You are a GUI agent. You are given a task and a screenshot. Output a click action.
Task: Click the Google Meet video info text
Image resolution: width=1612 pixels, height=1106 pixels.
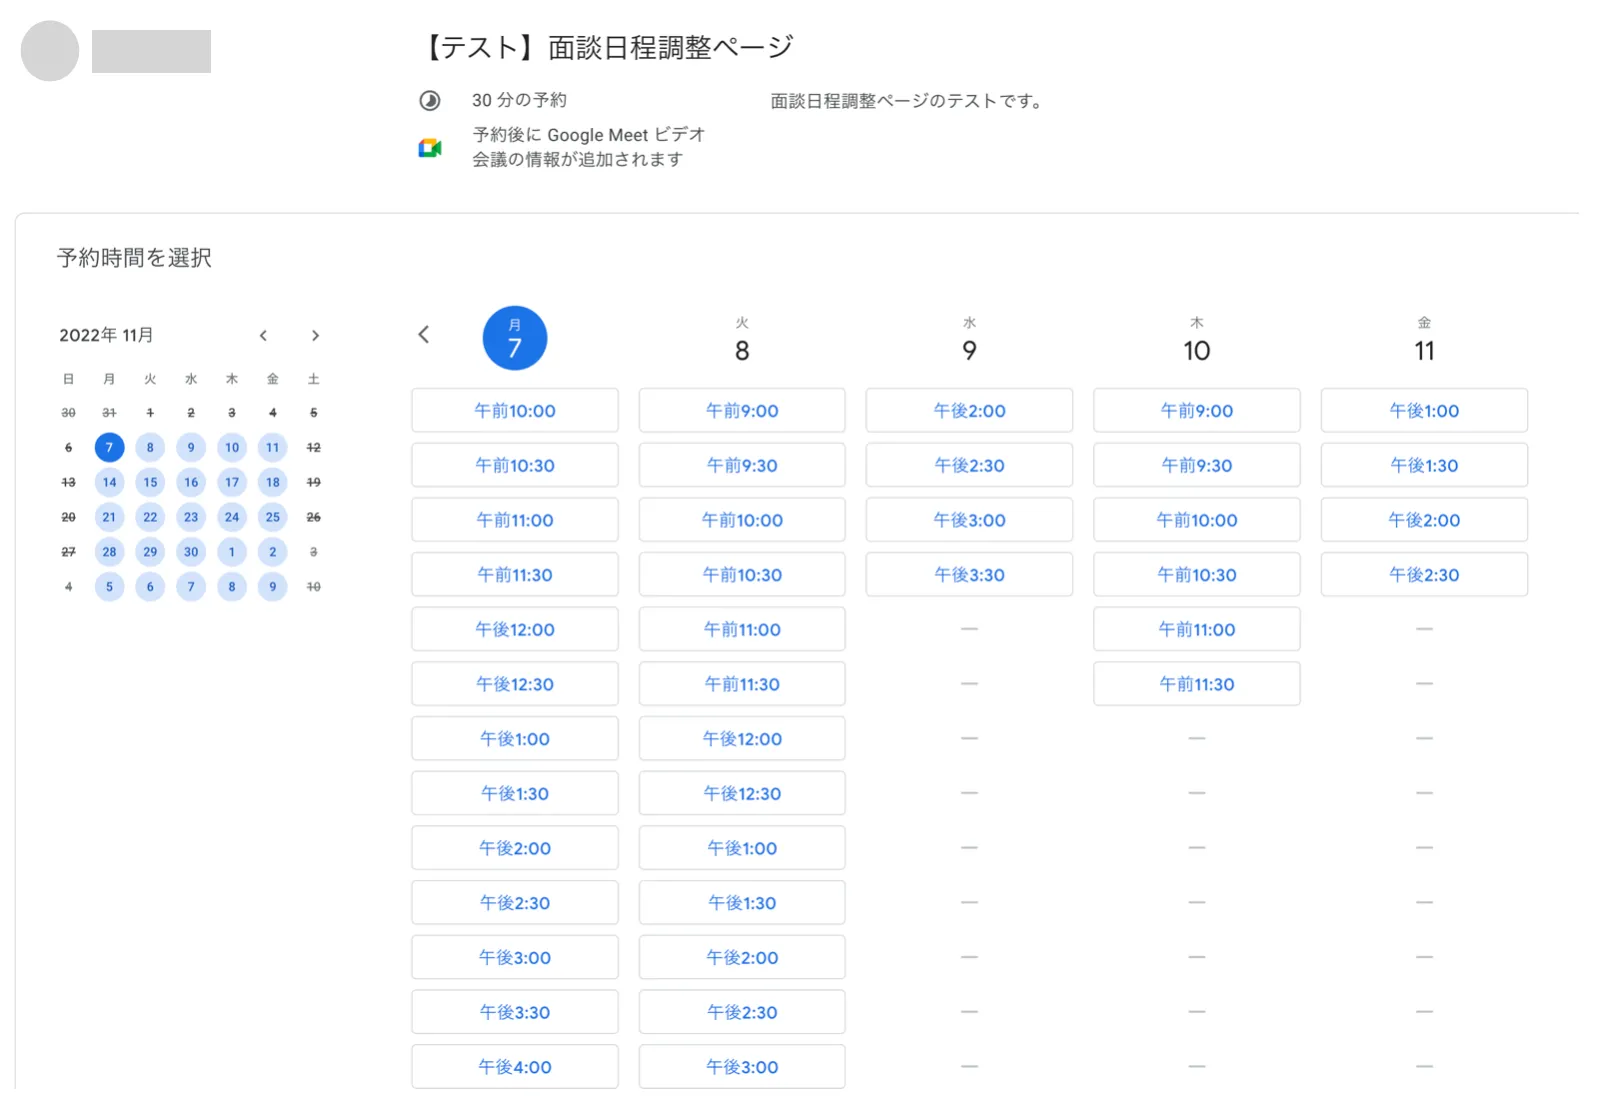pos(589,147)
